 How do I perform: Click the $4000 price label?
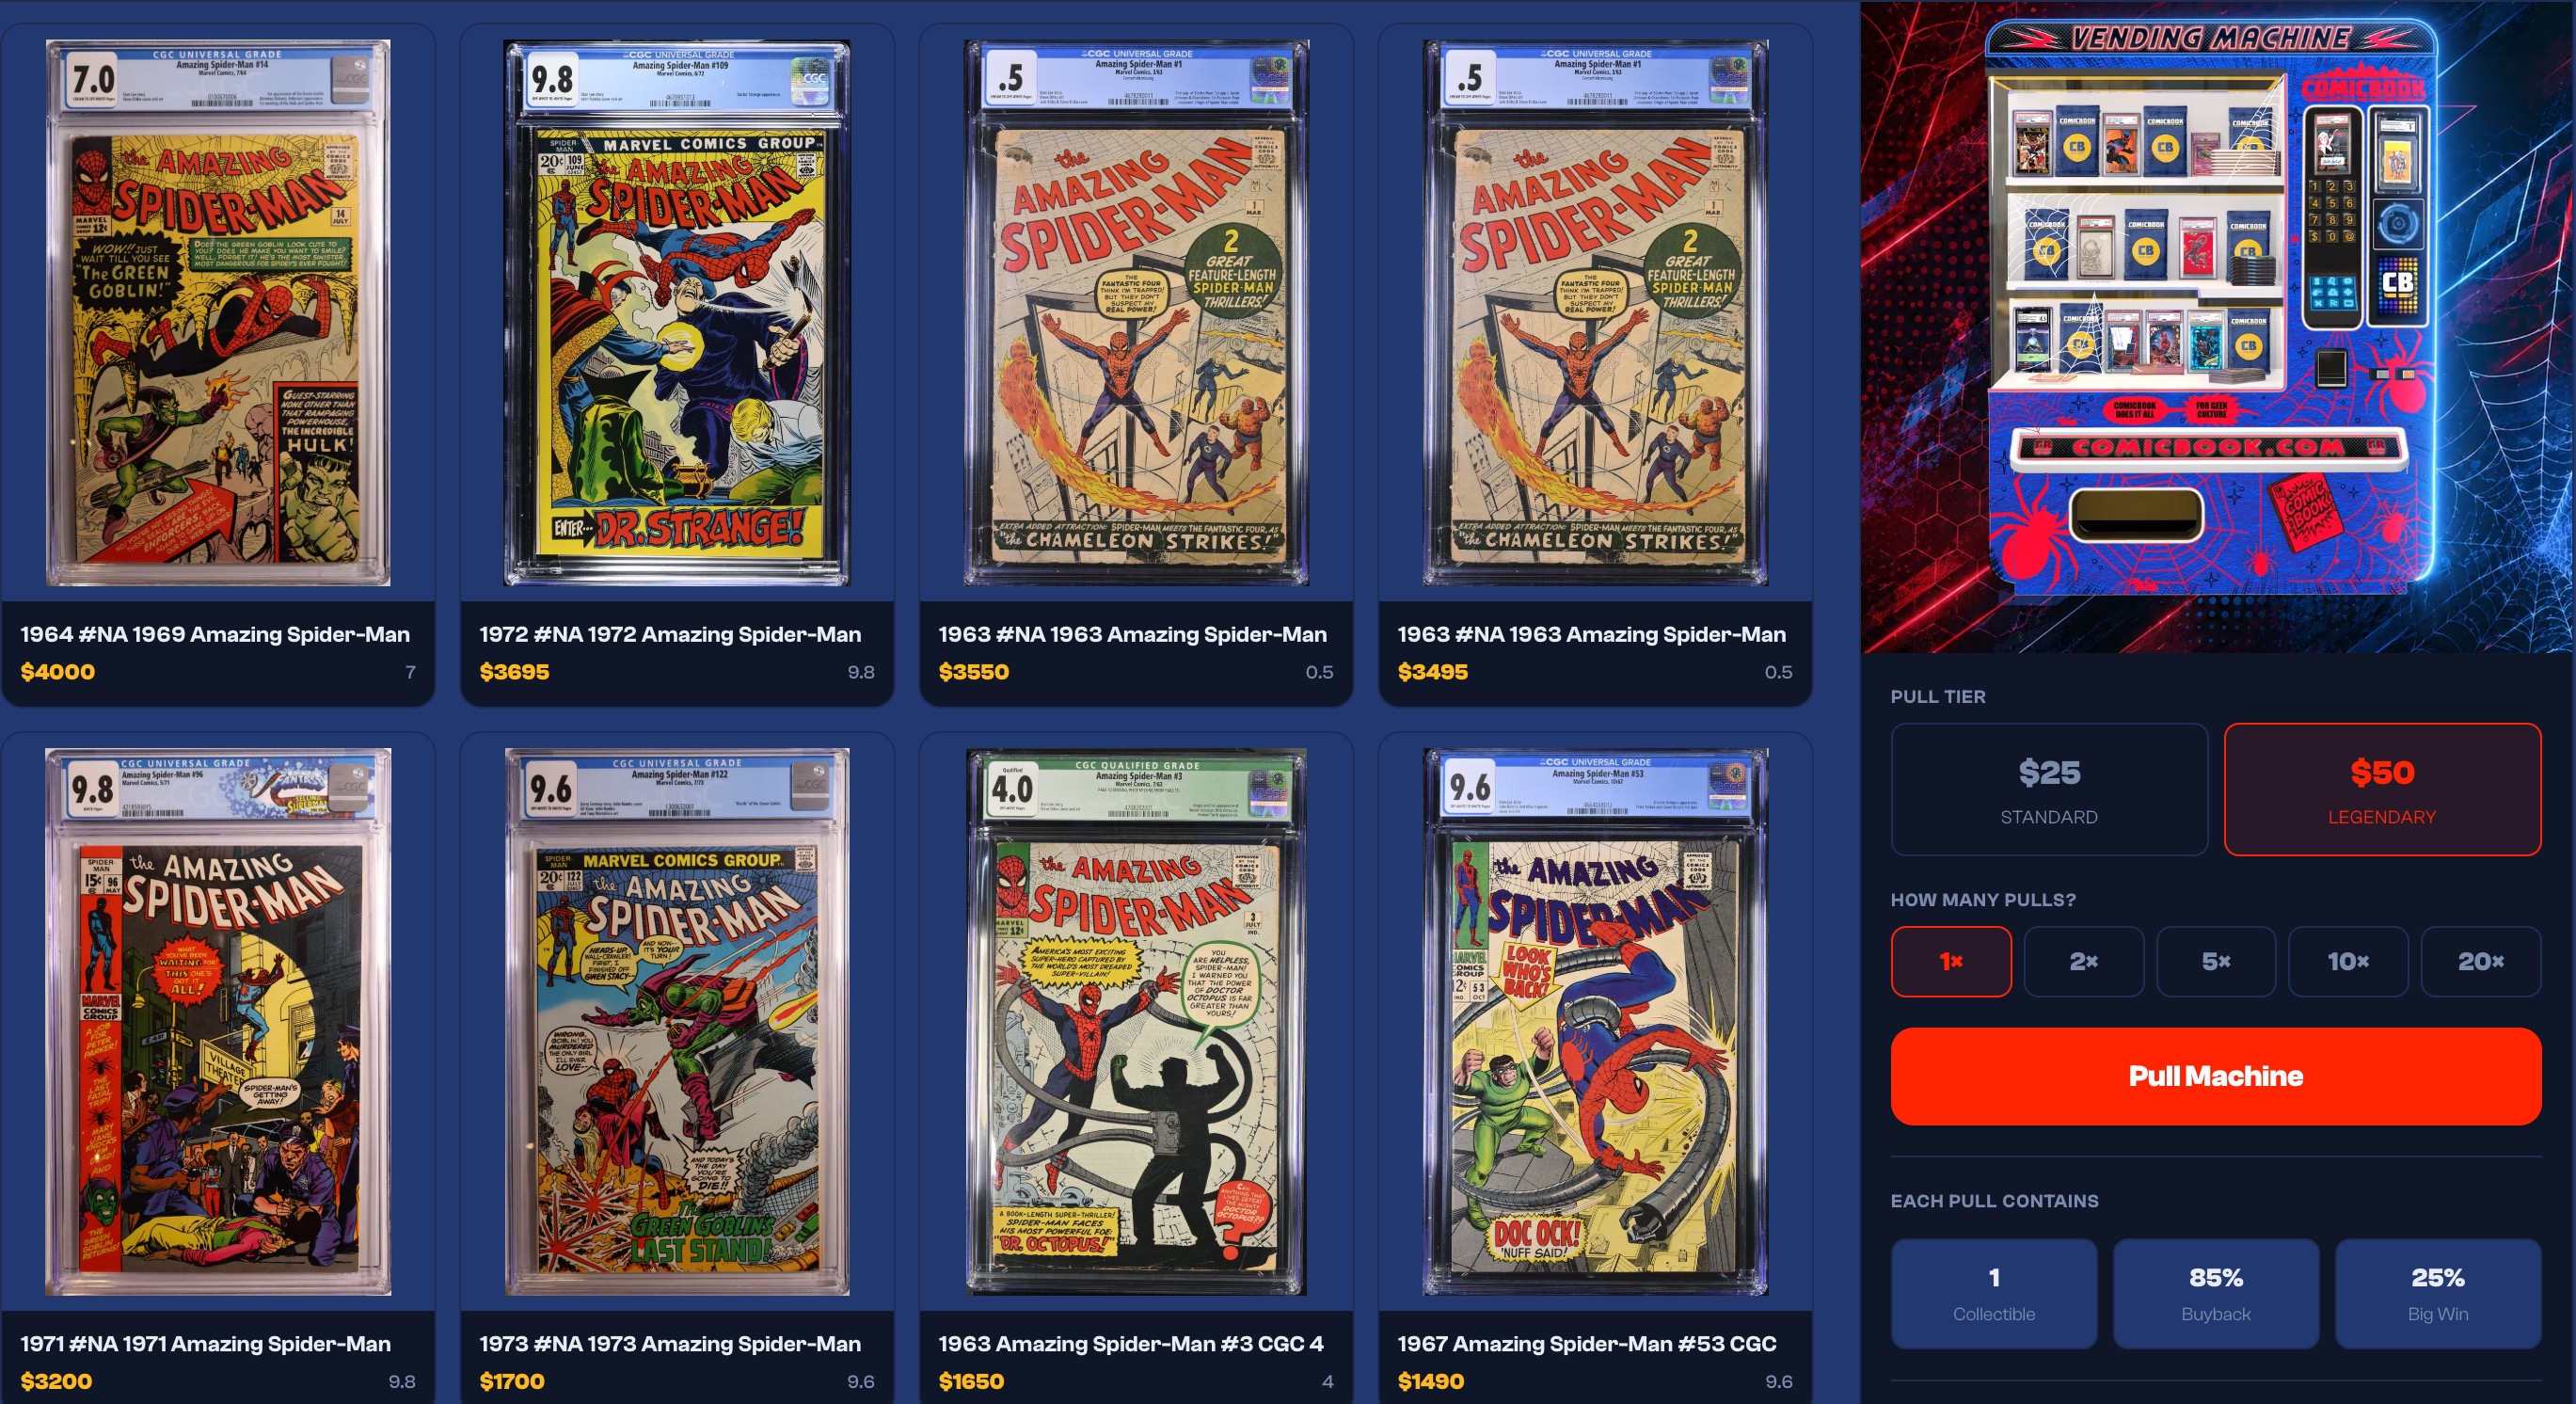pos(57,672)
